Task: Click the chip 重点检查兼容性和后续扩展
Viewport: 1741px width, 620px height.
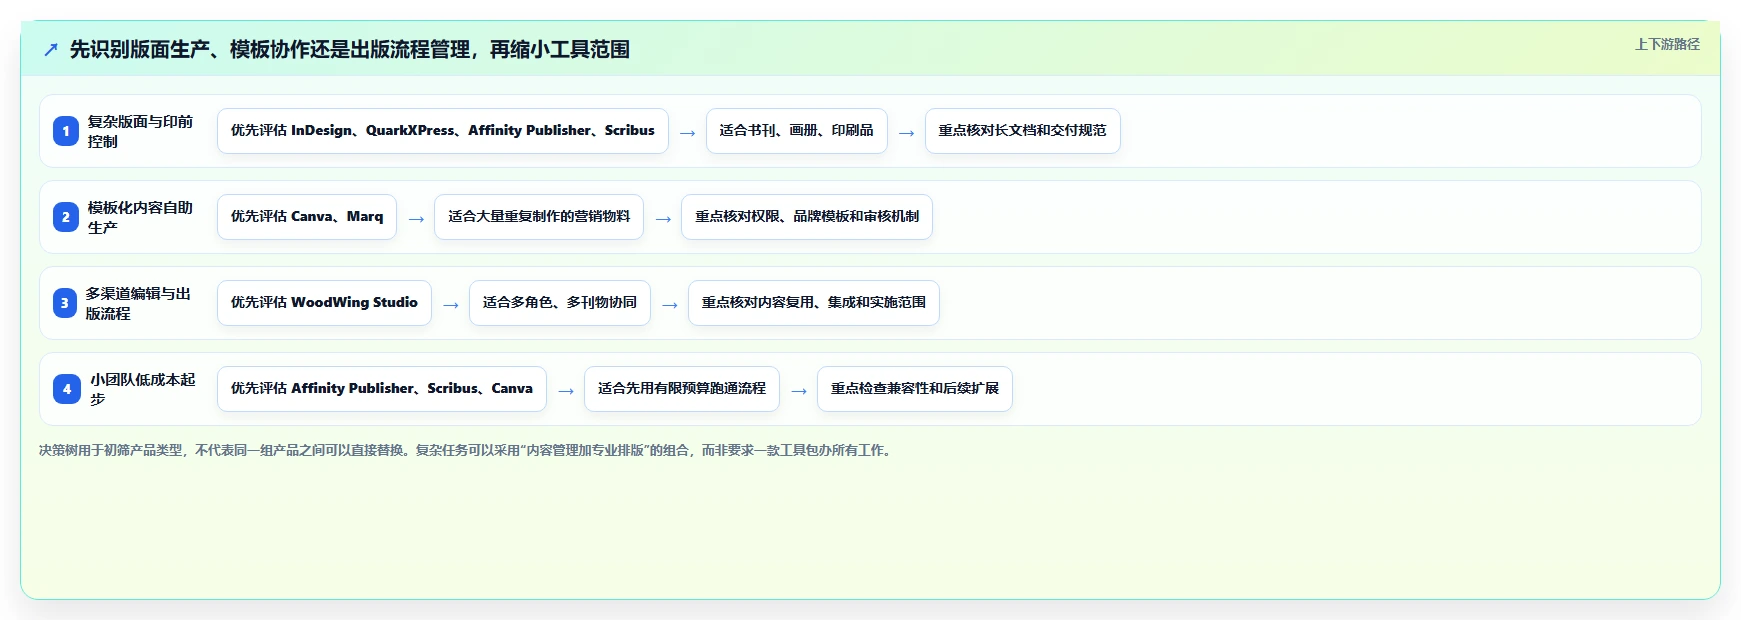Action: tap(915, 389)
